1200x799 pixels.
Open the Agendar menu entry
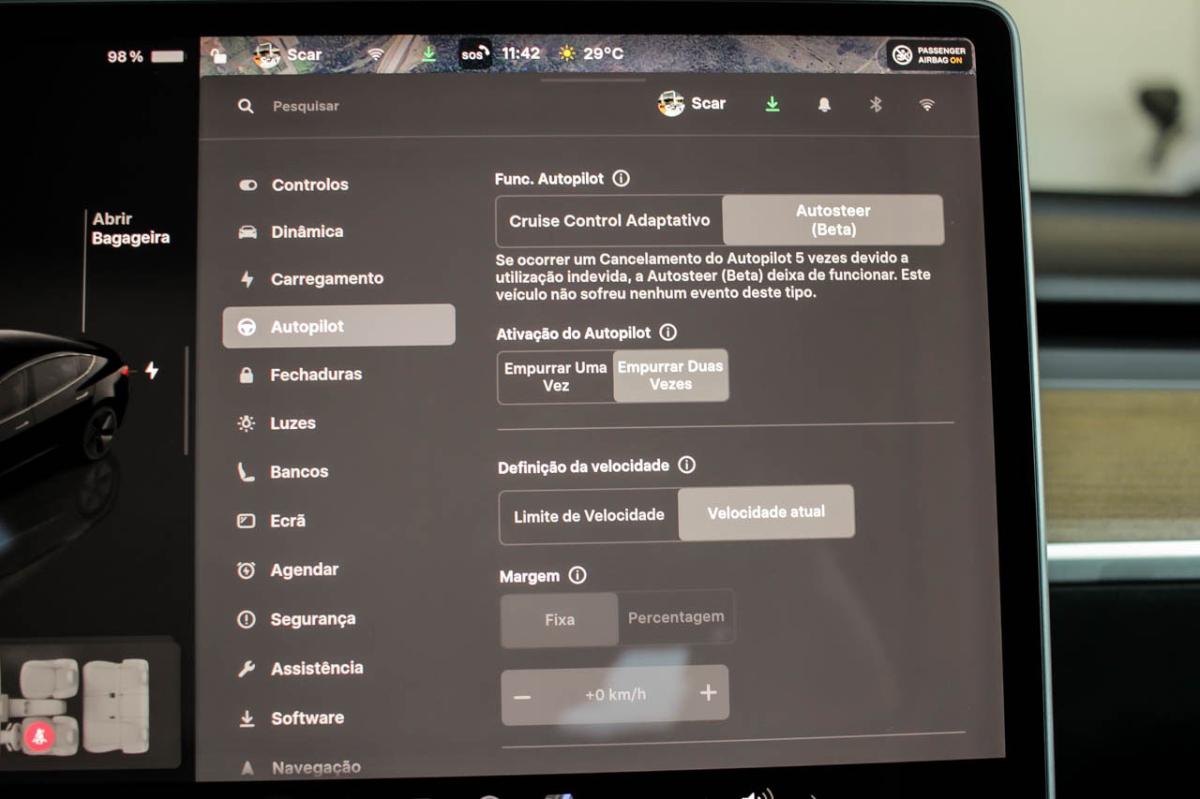point(288,570)
